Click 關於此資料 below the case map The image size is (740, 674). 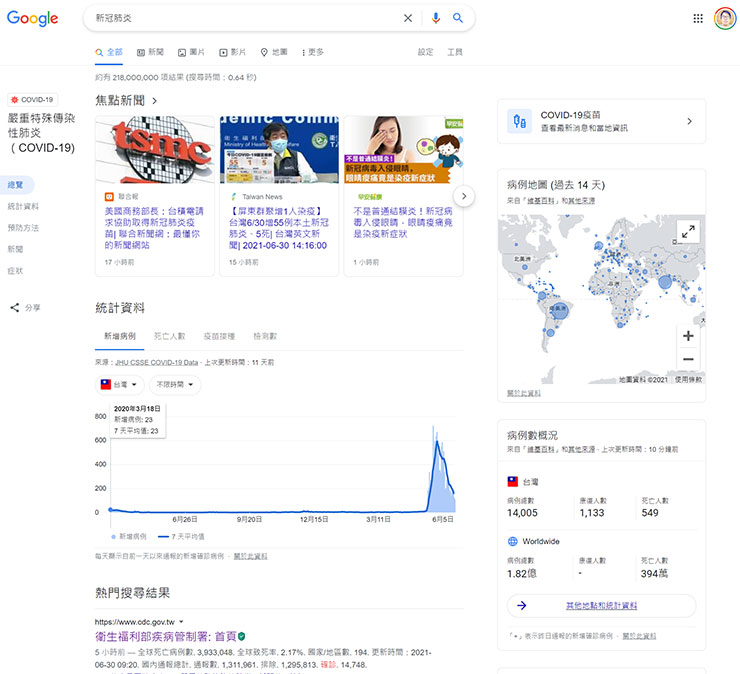[523, 393]
